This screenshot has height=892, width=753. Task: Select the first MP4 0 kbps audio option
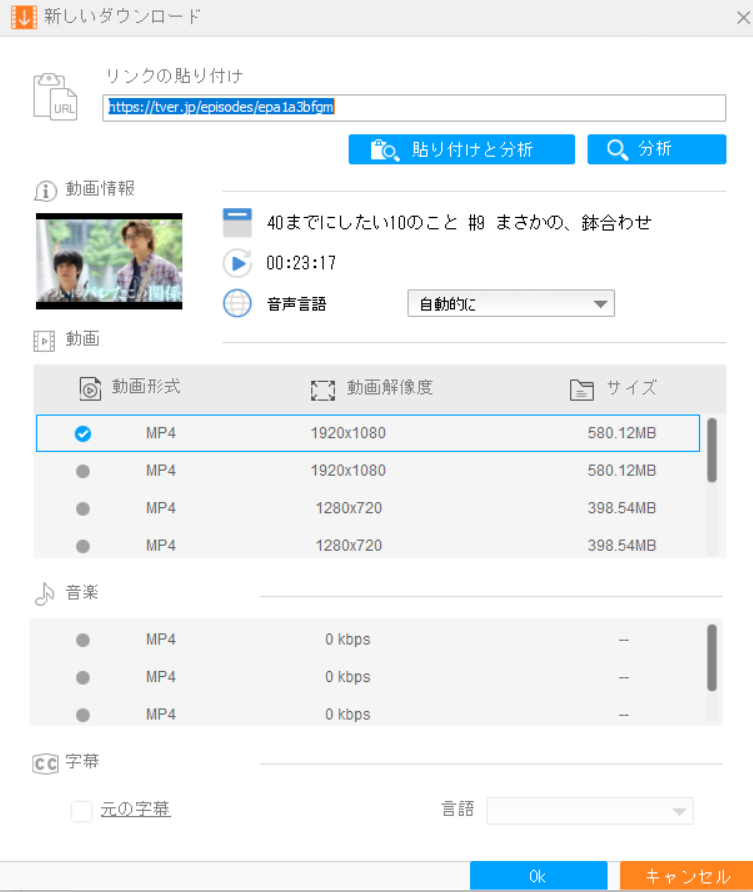83,640
